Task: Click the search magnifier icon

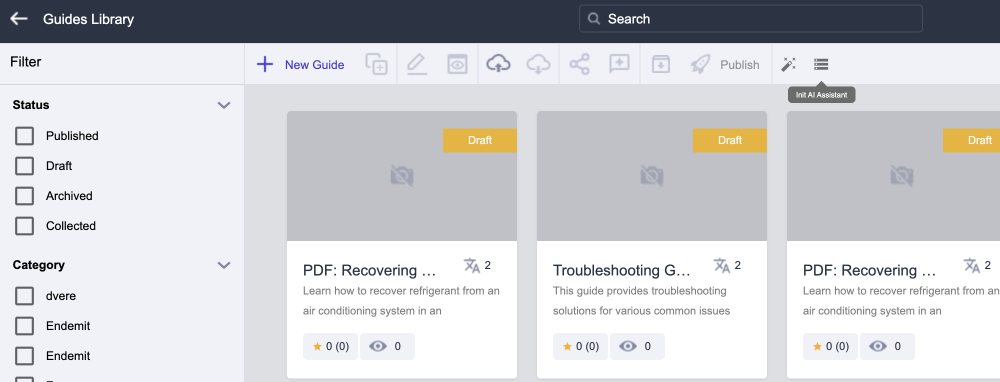Action: (x=594, y=19)
